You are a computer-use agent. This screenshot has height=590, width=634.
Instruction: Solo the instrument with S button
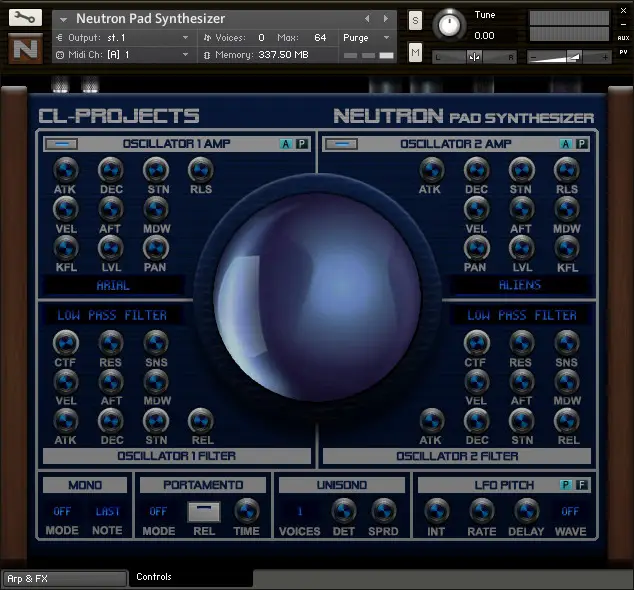(415, 20)
